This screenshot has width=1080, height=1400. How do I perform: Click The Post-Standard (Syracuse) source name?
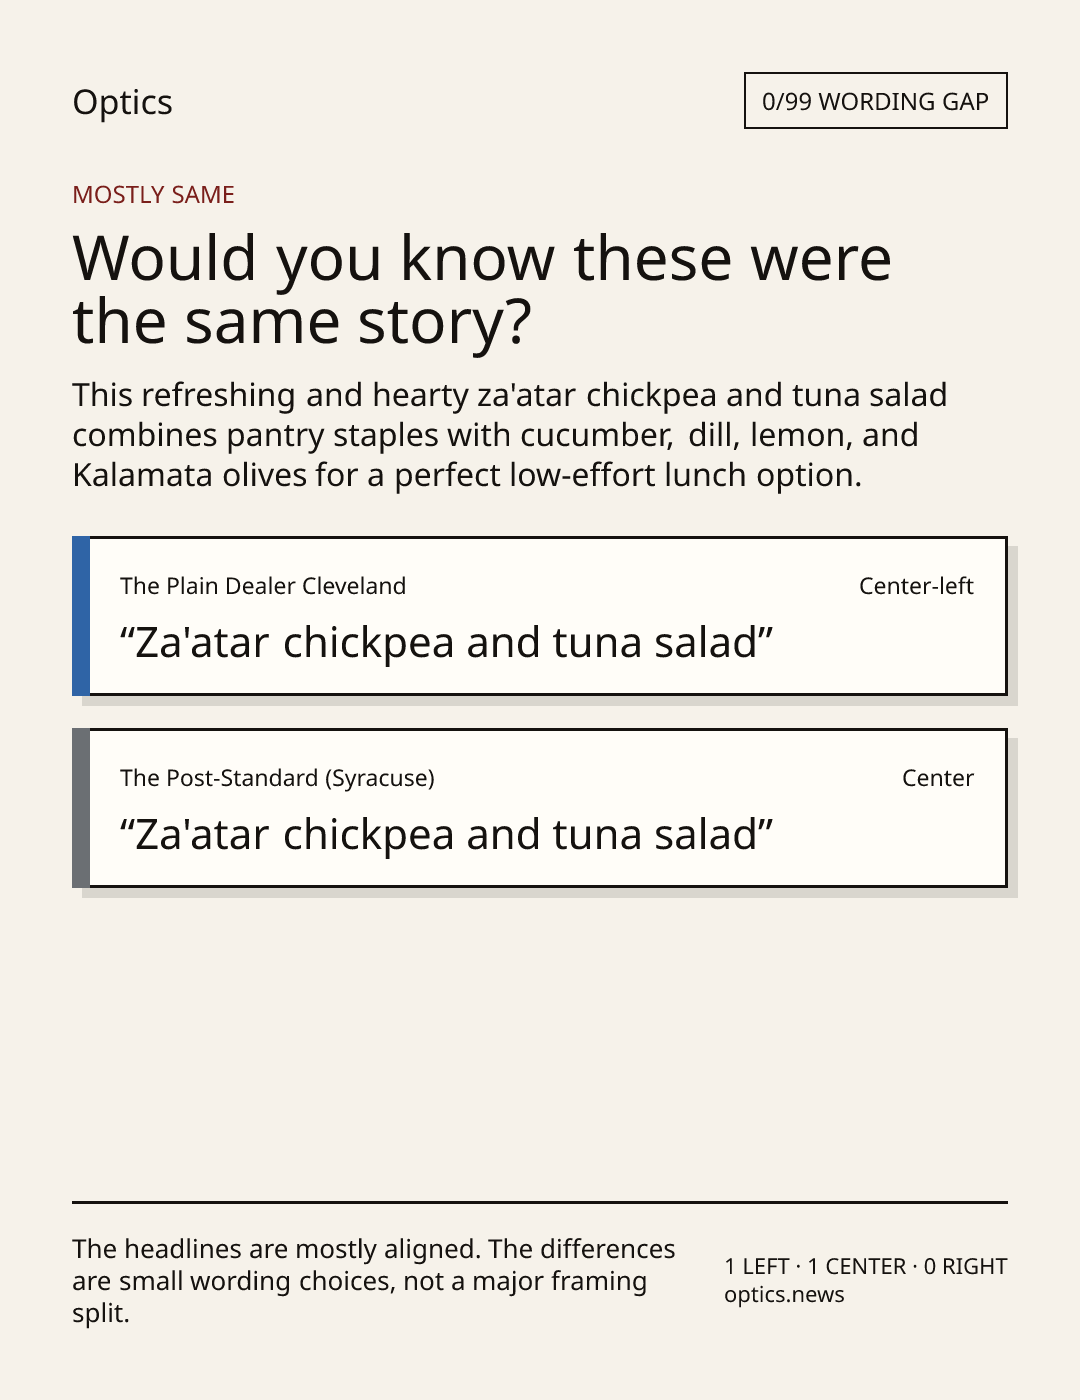(277, 778)
